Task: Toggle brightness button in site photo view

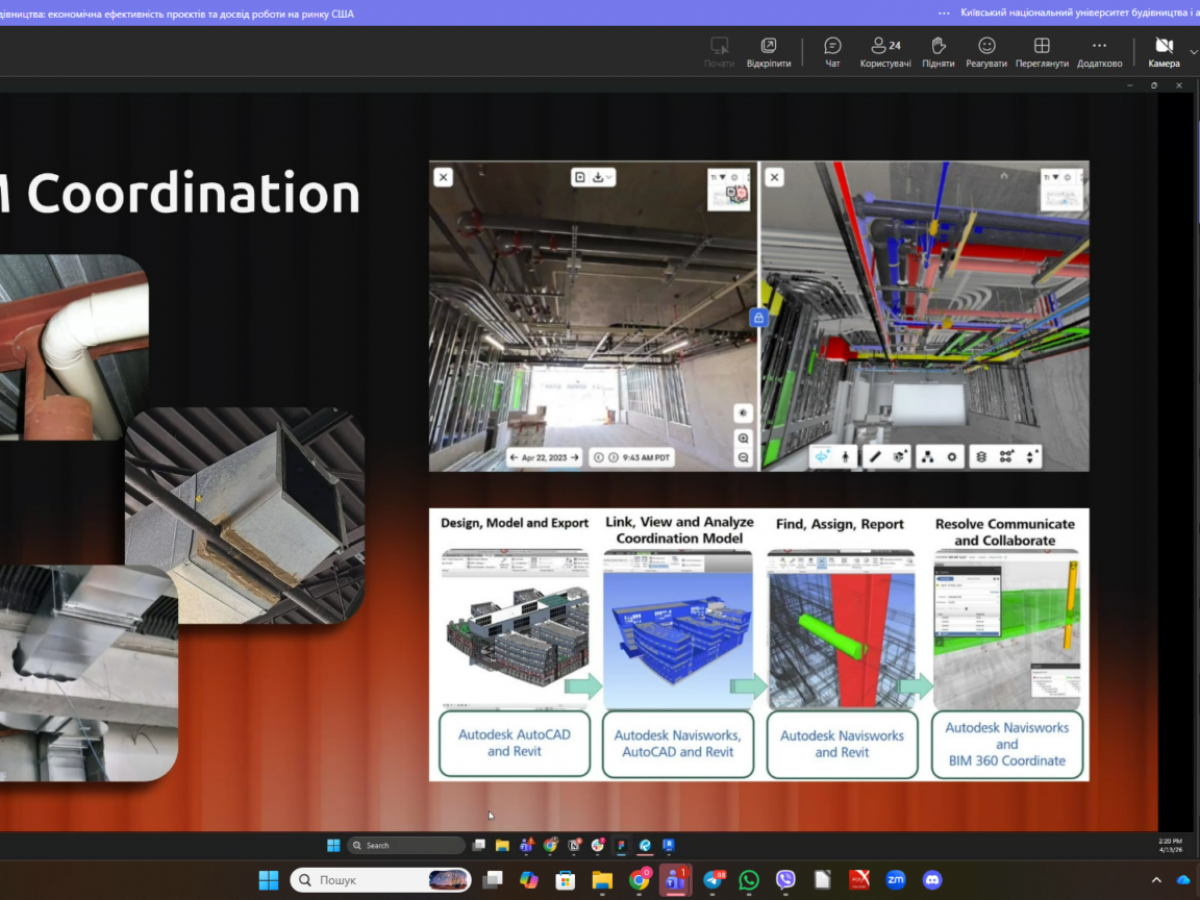Action: (x=743, y=413)
